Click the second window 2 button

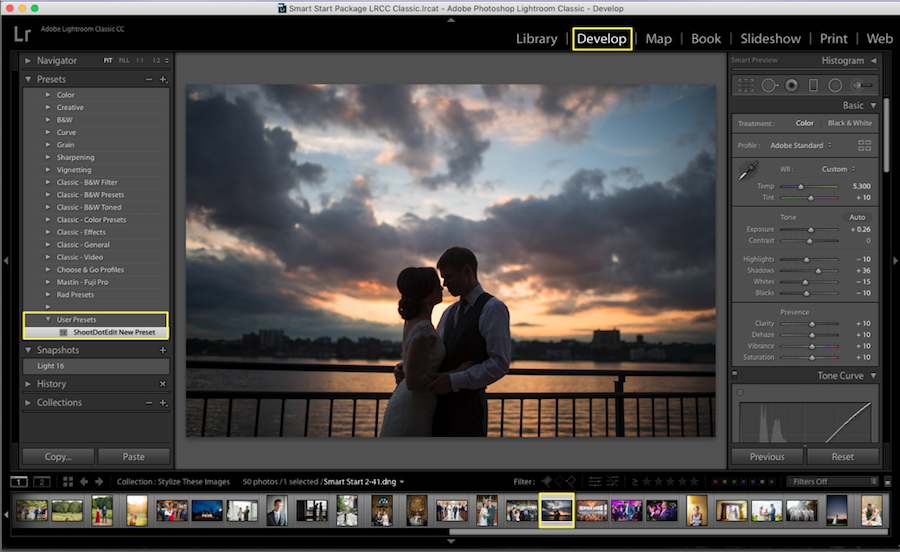tap(42, 482)
